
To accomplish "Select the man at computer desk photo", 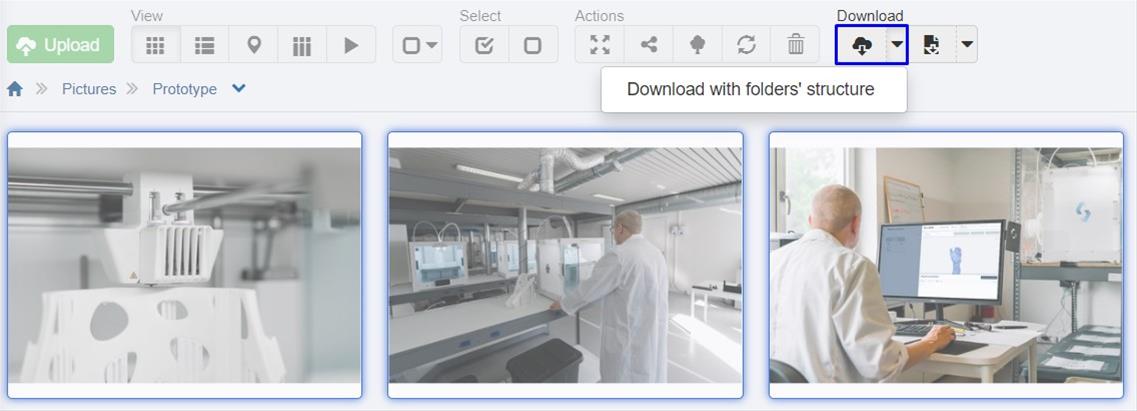I will pos(946,265).
